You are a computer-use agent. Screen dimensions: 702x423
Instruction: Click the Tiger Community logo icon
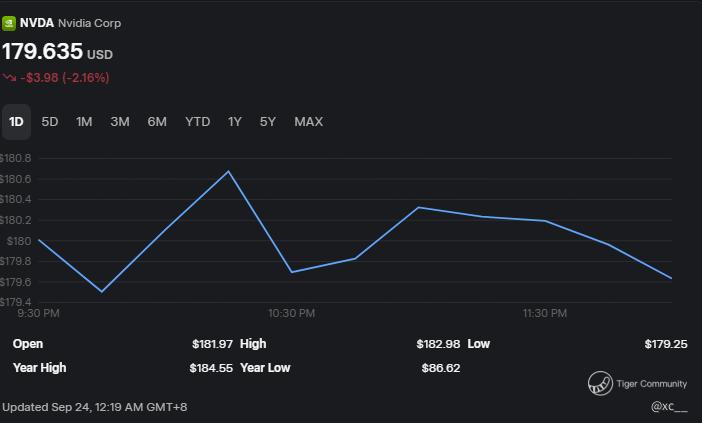[600, 383]
